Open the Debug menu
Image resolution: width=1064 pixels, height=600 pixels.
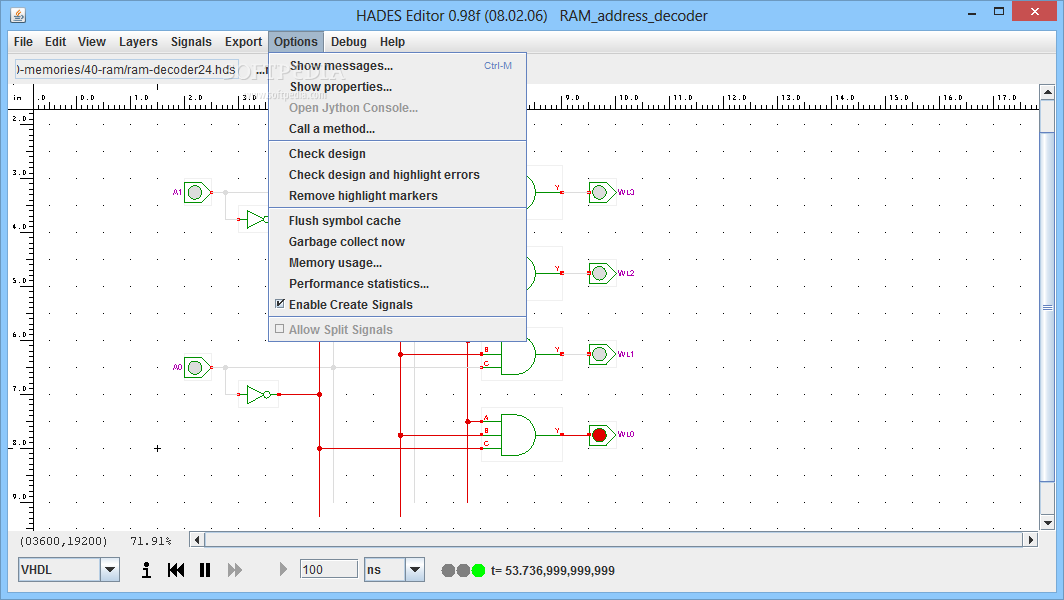pos(349,41)
